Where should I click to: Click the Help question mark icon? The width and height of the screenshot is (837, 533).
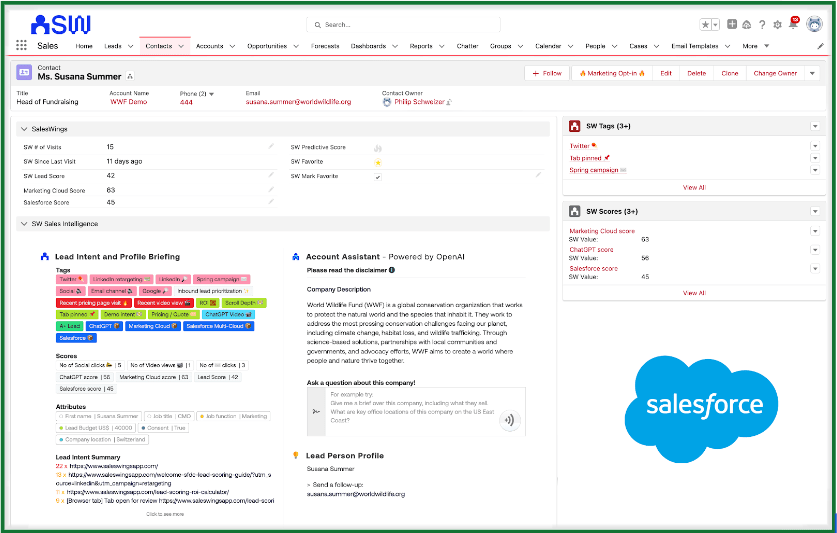coord(763,24)
